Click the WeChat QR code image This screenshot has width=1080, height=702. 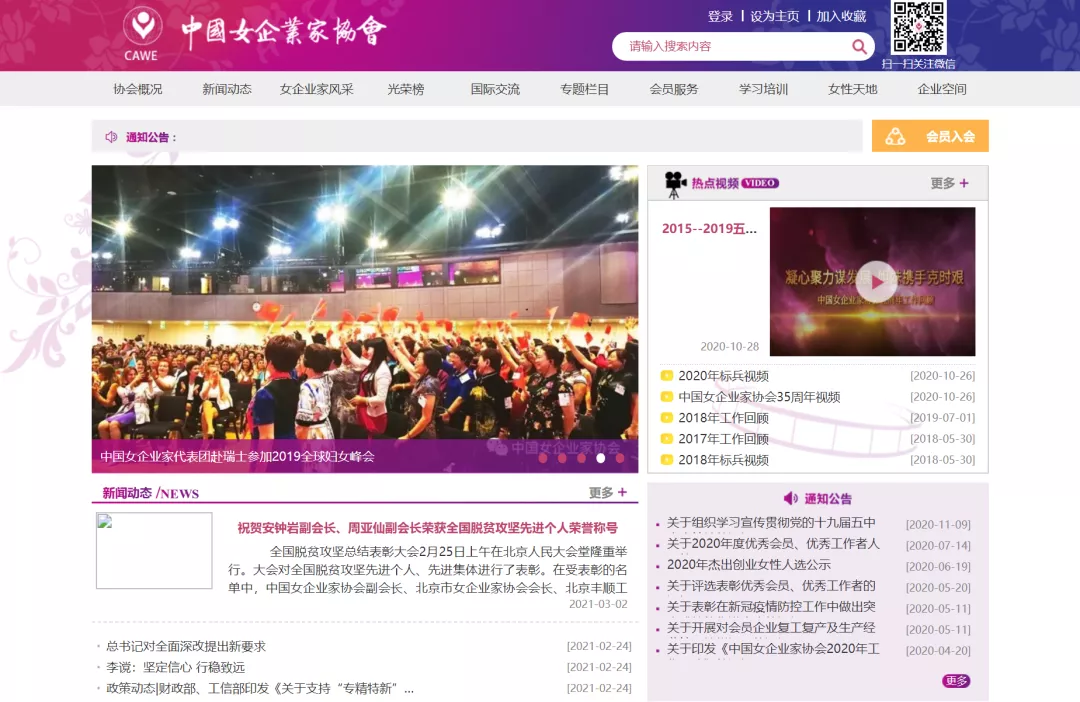(918, 28)
